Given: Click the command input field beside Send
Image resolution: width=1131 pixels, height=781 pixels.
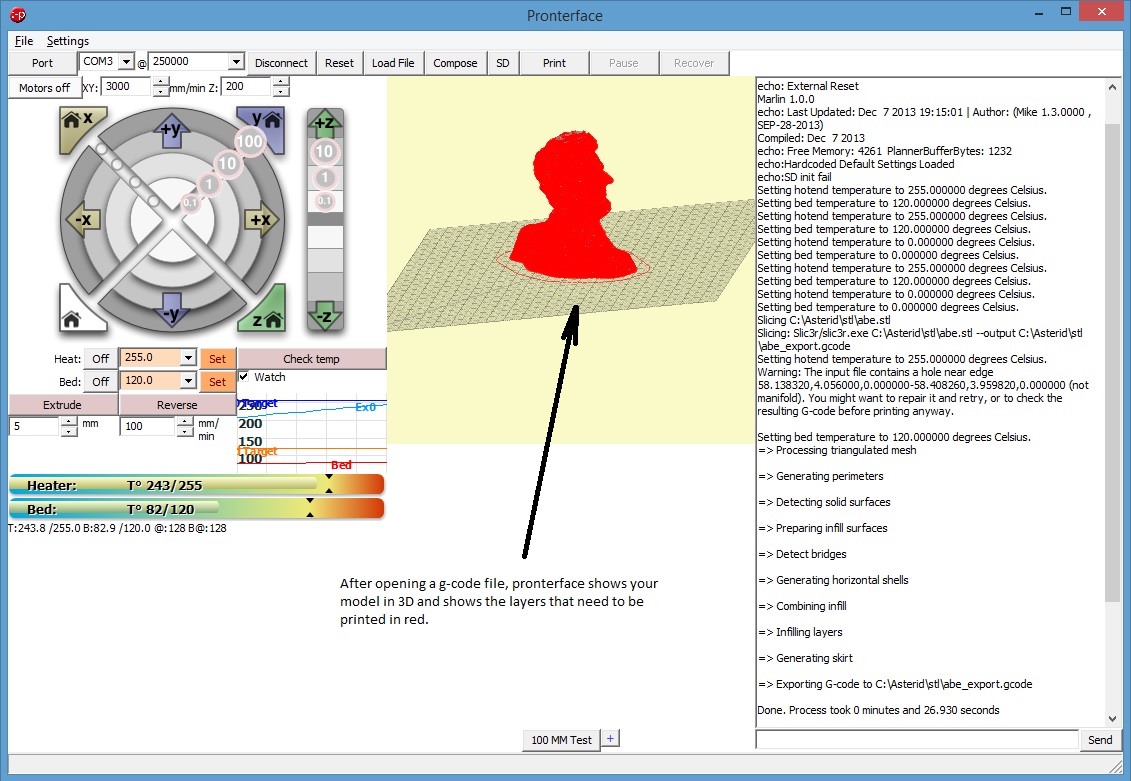Looking at the screenshot, I should pyautogui.click(x=917, y=739).
